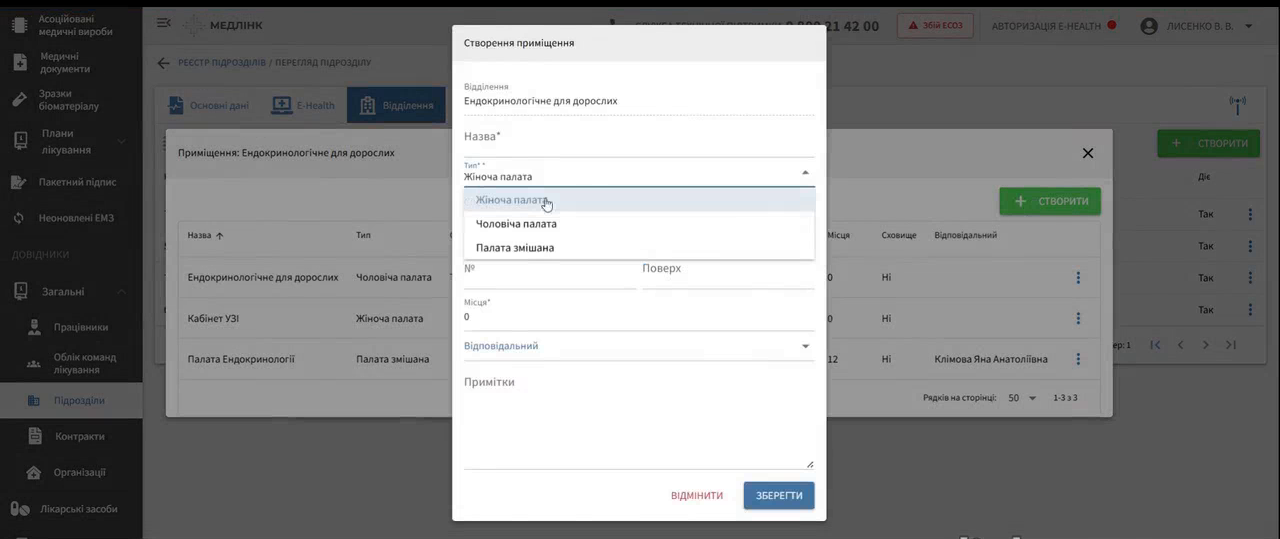Open Пакетний підпис signature icon
This screenshot has height=539, width=1280.
click(19, 182)
